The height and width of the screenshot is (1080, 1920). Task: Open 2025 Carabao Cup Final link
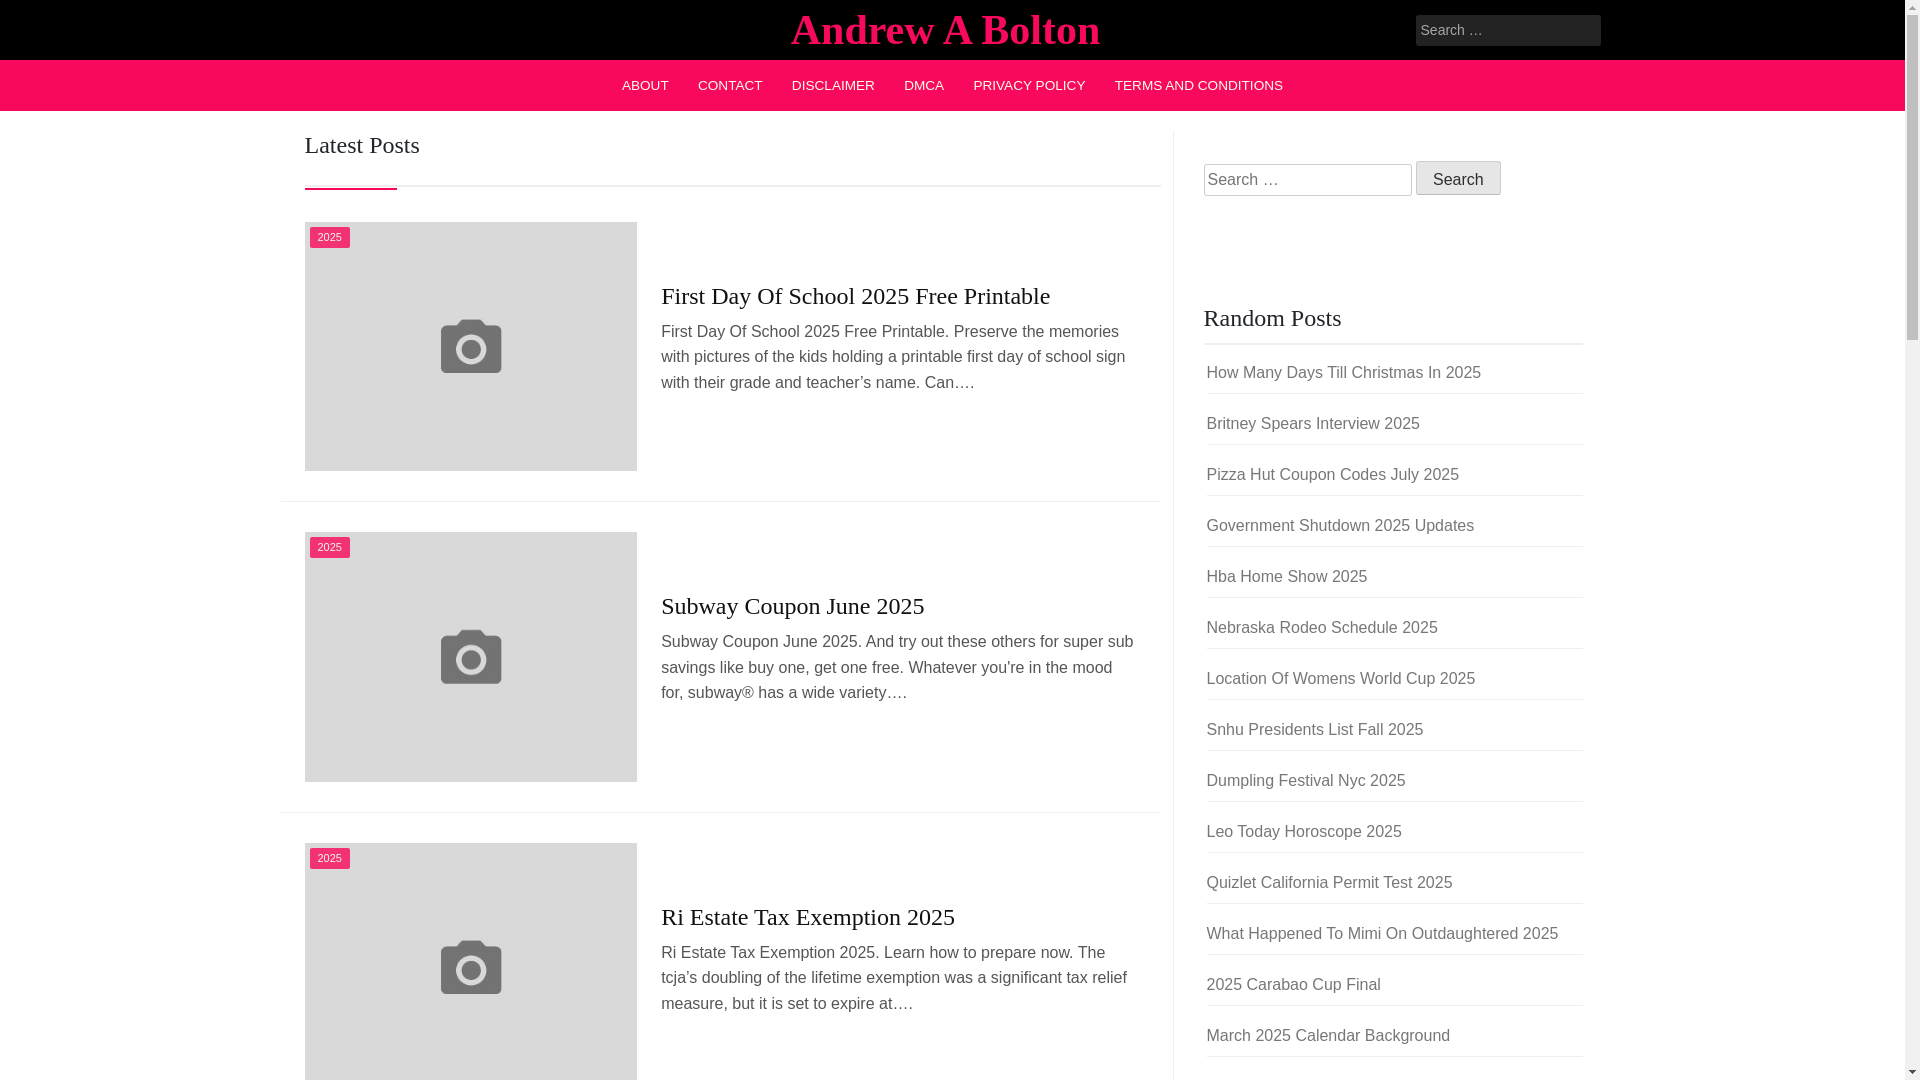pyautogui.click(x=1293, y=985)
